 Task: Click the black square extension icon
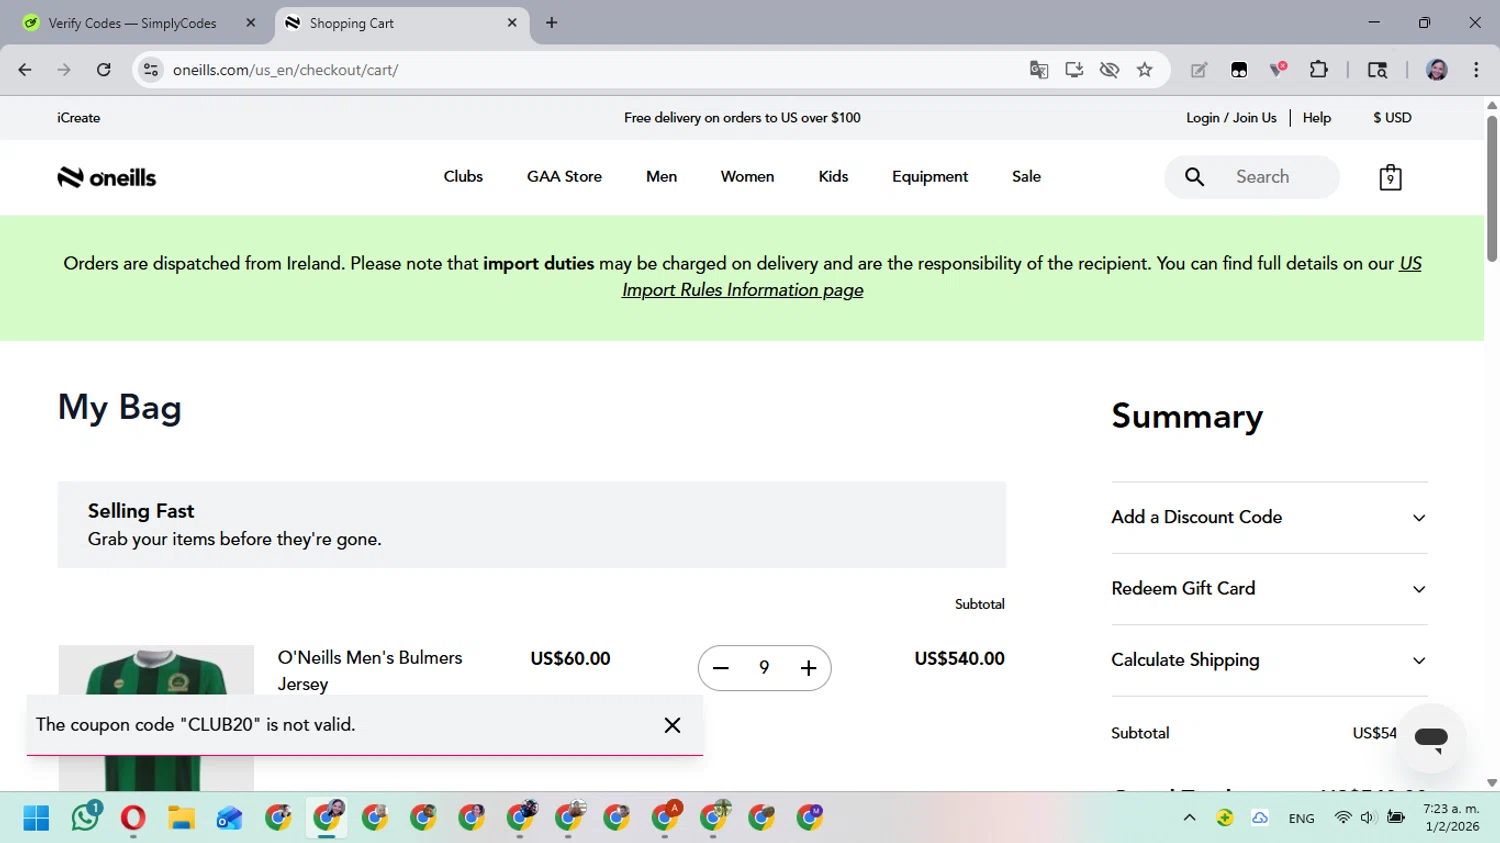[x=1239, y=70]
